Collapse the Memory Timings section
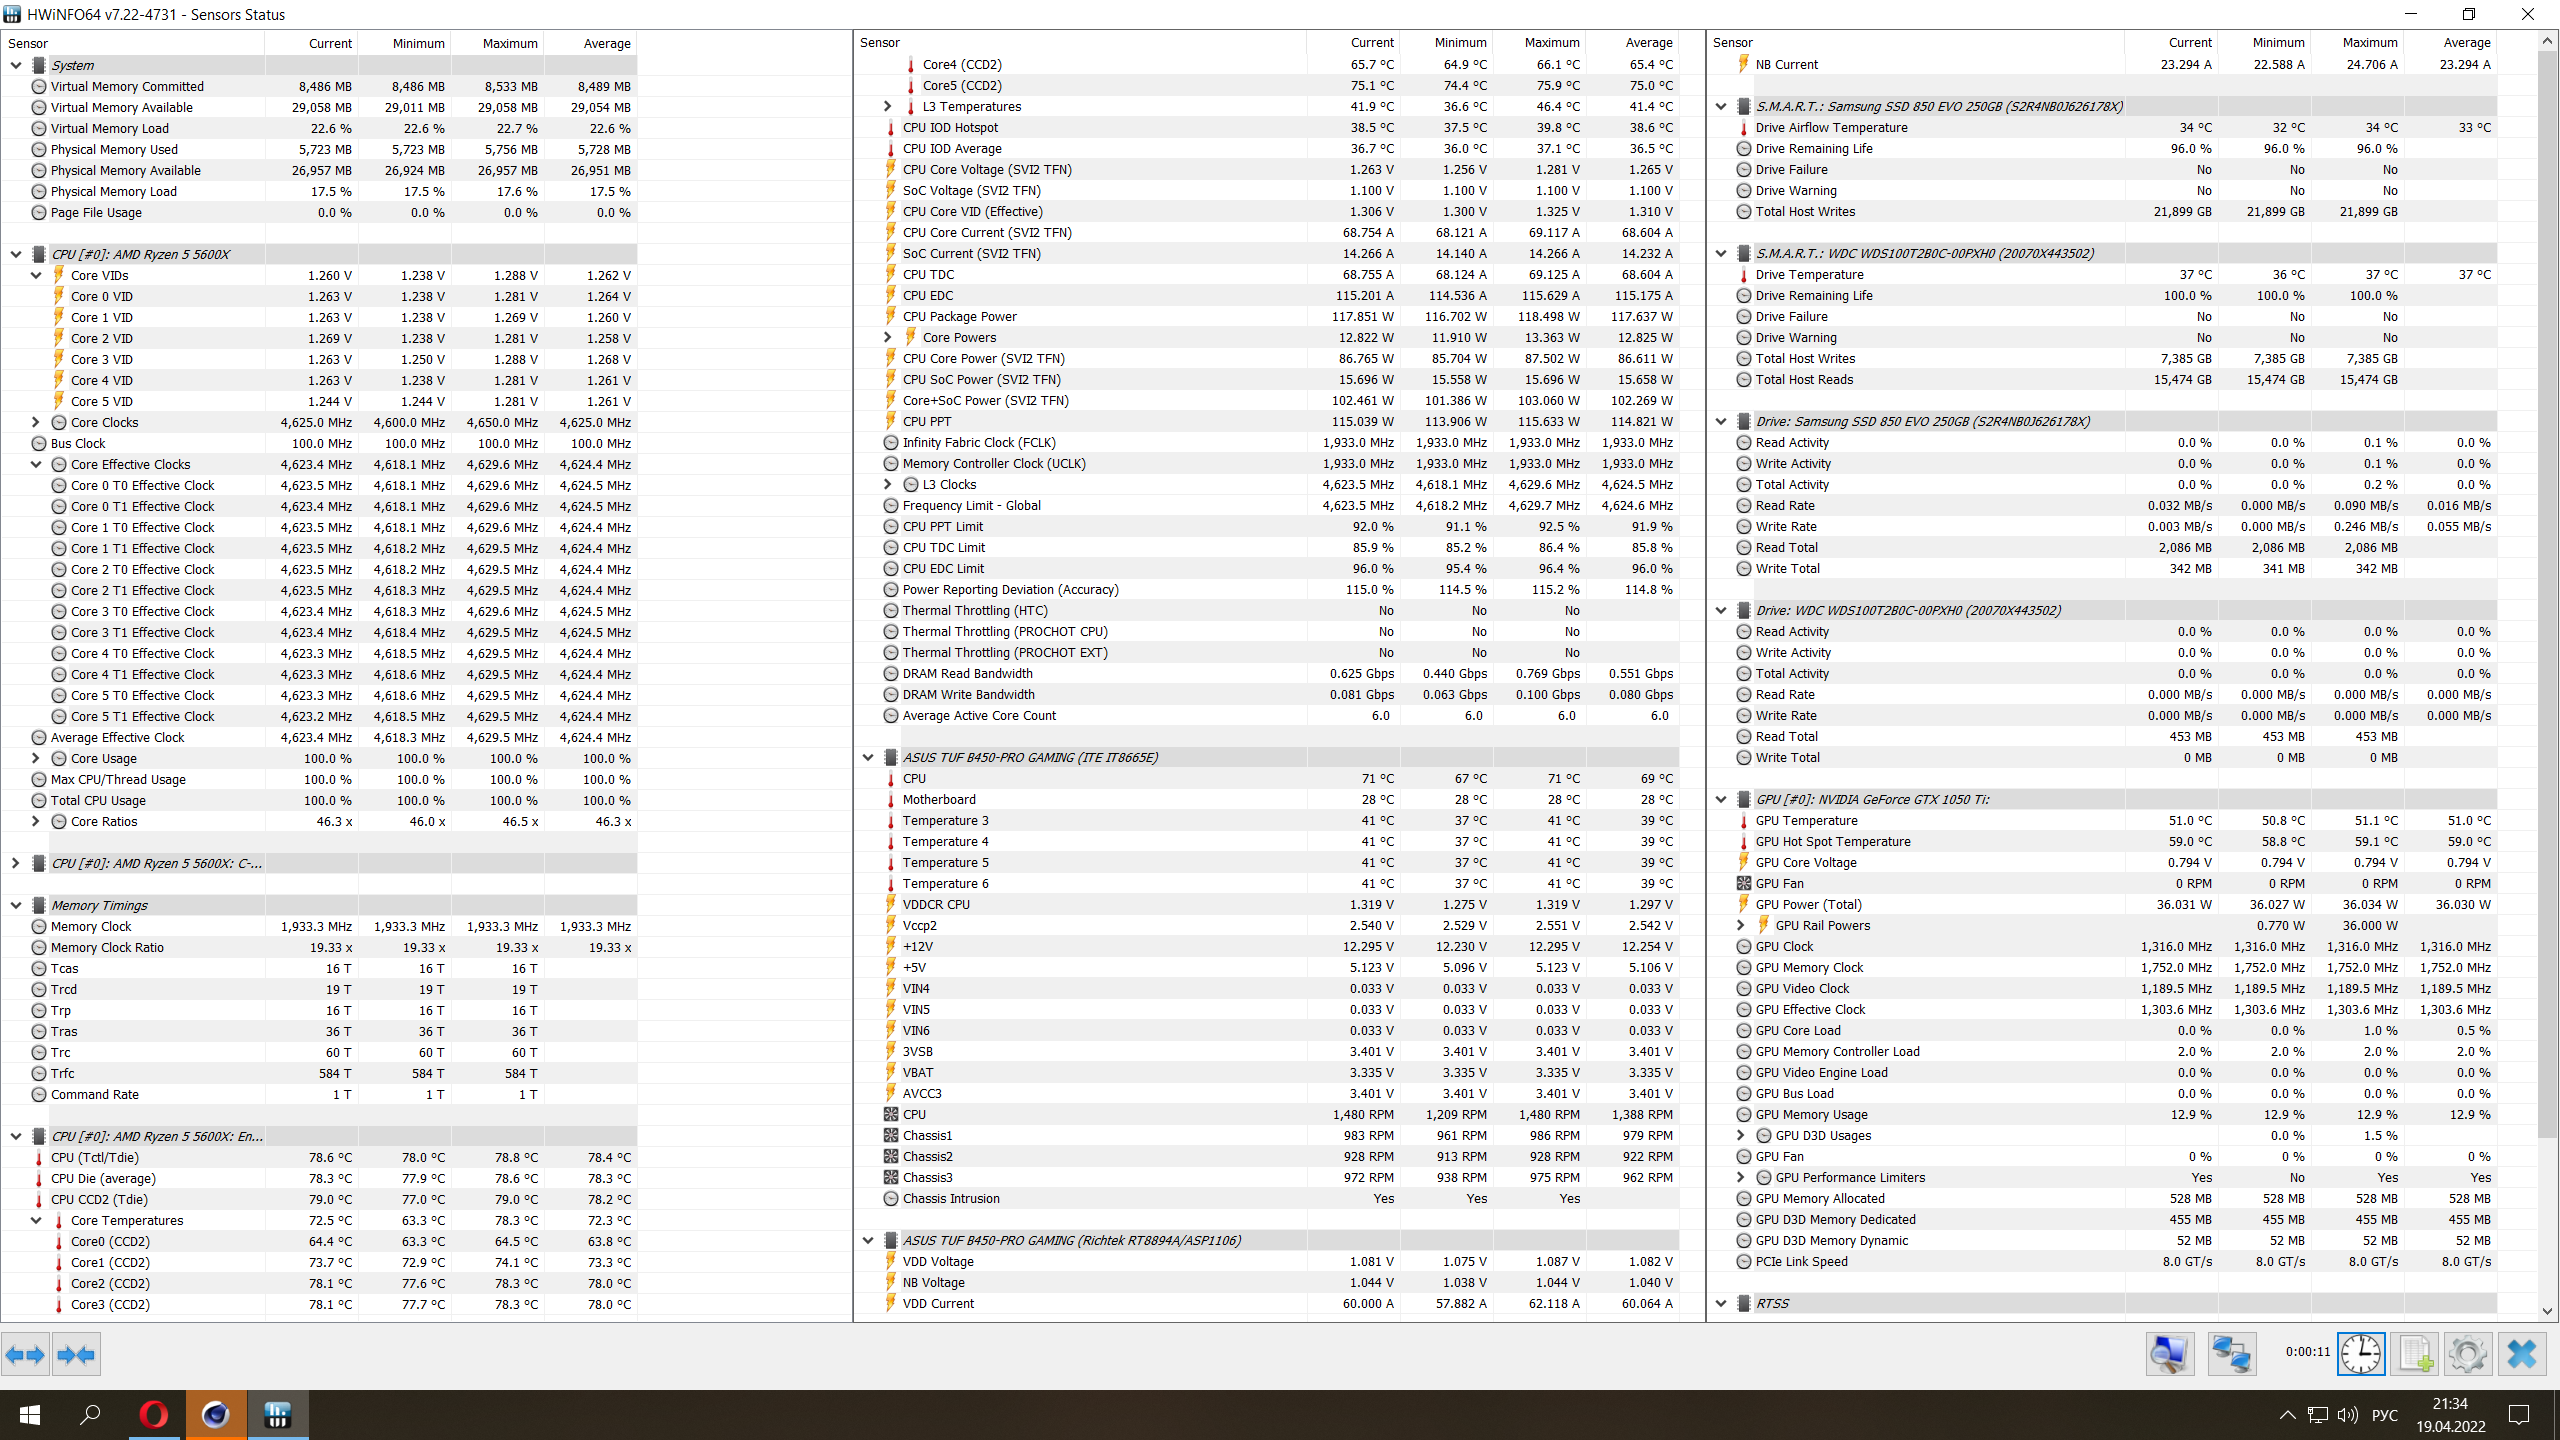Viewport: 2560px width, 1440px height. (x=16, y=905)
